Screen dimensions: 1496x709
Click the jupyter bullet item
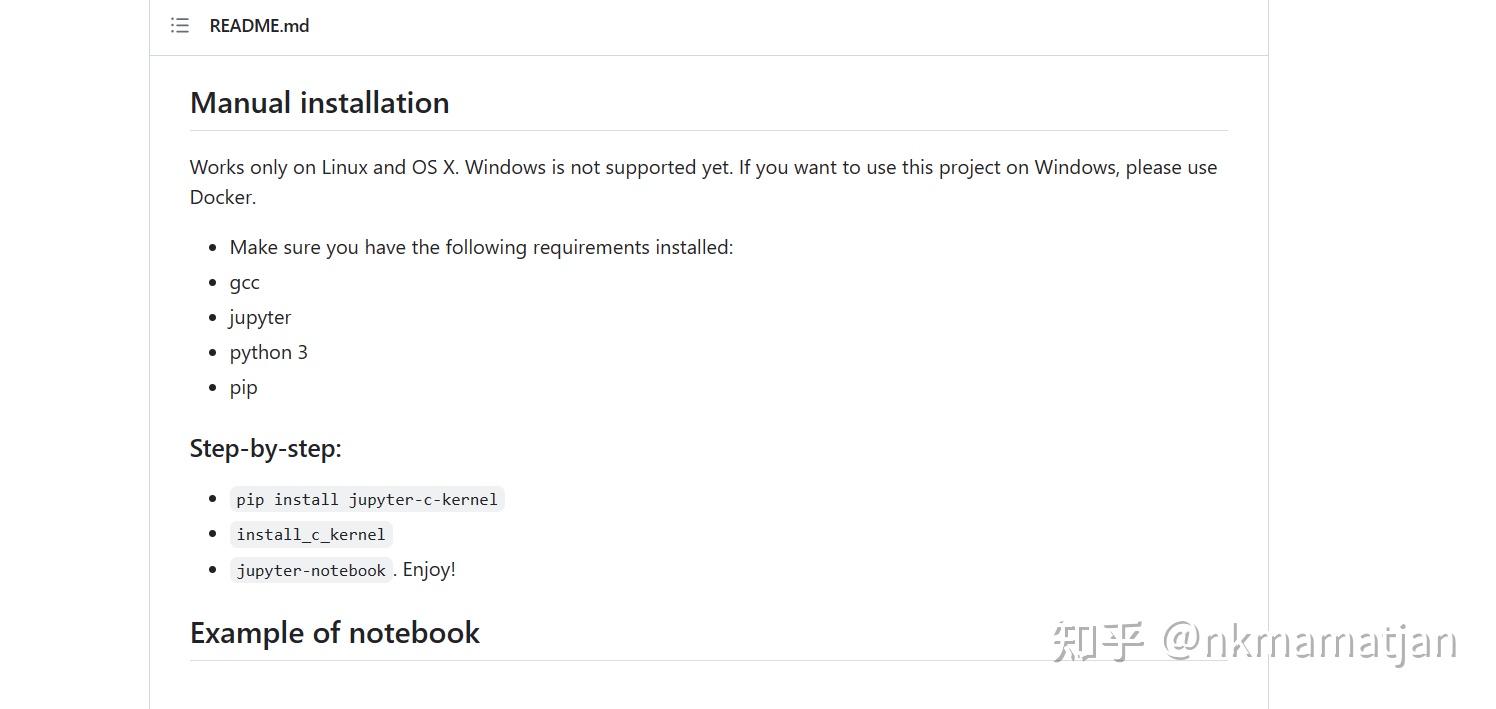tap(259, 317)
